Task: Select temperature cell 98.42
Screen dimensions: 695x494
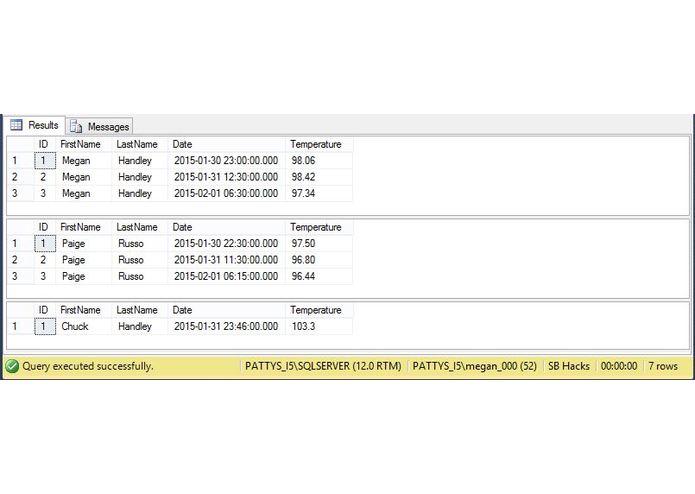Action: pos(319,177)
